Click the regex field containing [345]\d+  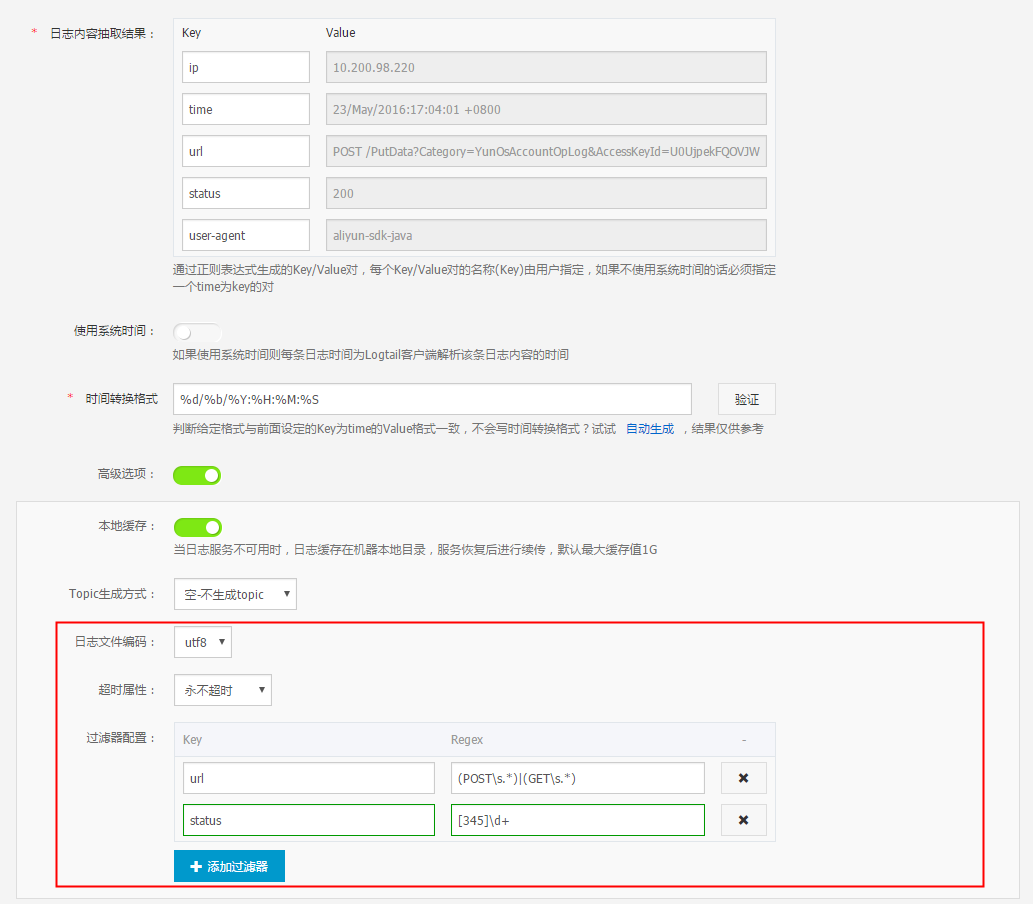click(577, 820)
